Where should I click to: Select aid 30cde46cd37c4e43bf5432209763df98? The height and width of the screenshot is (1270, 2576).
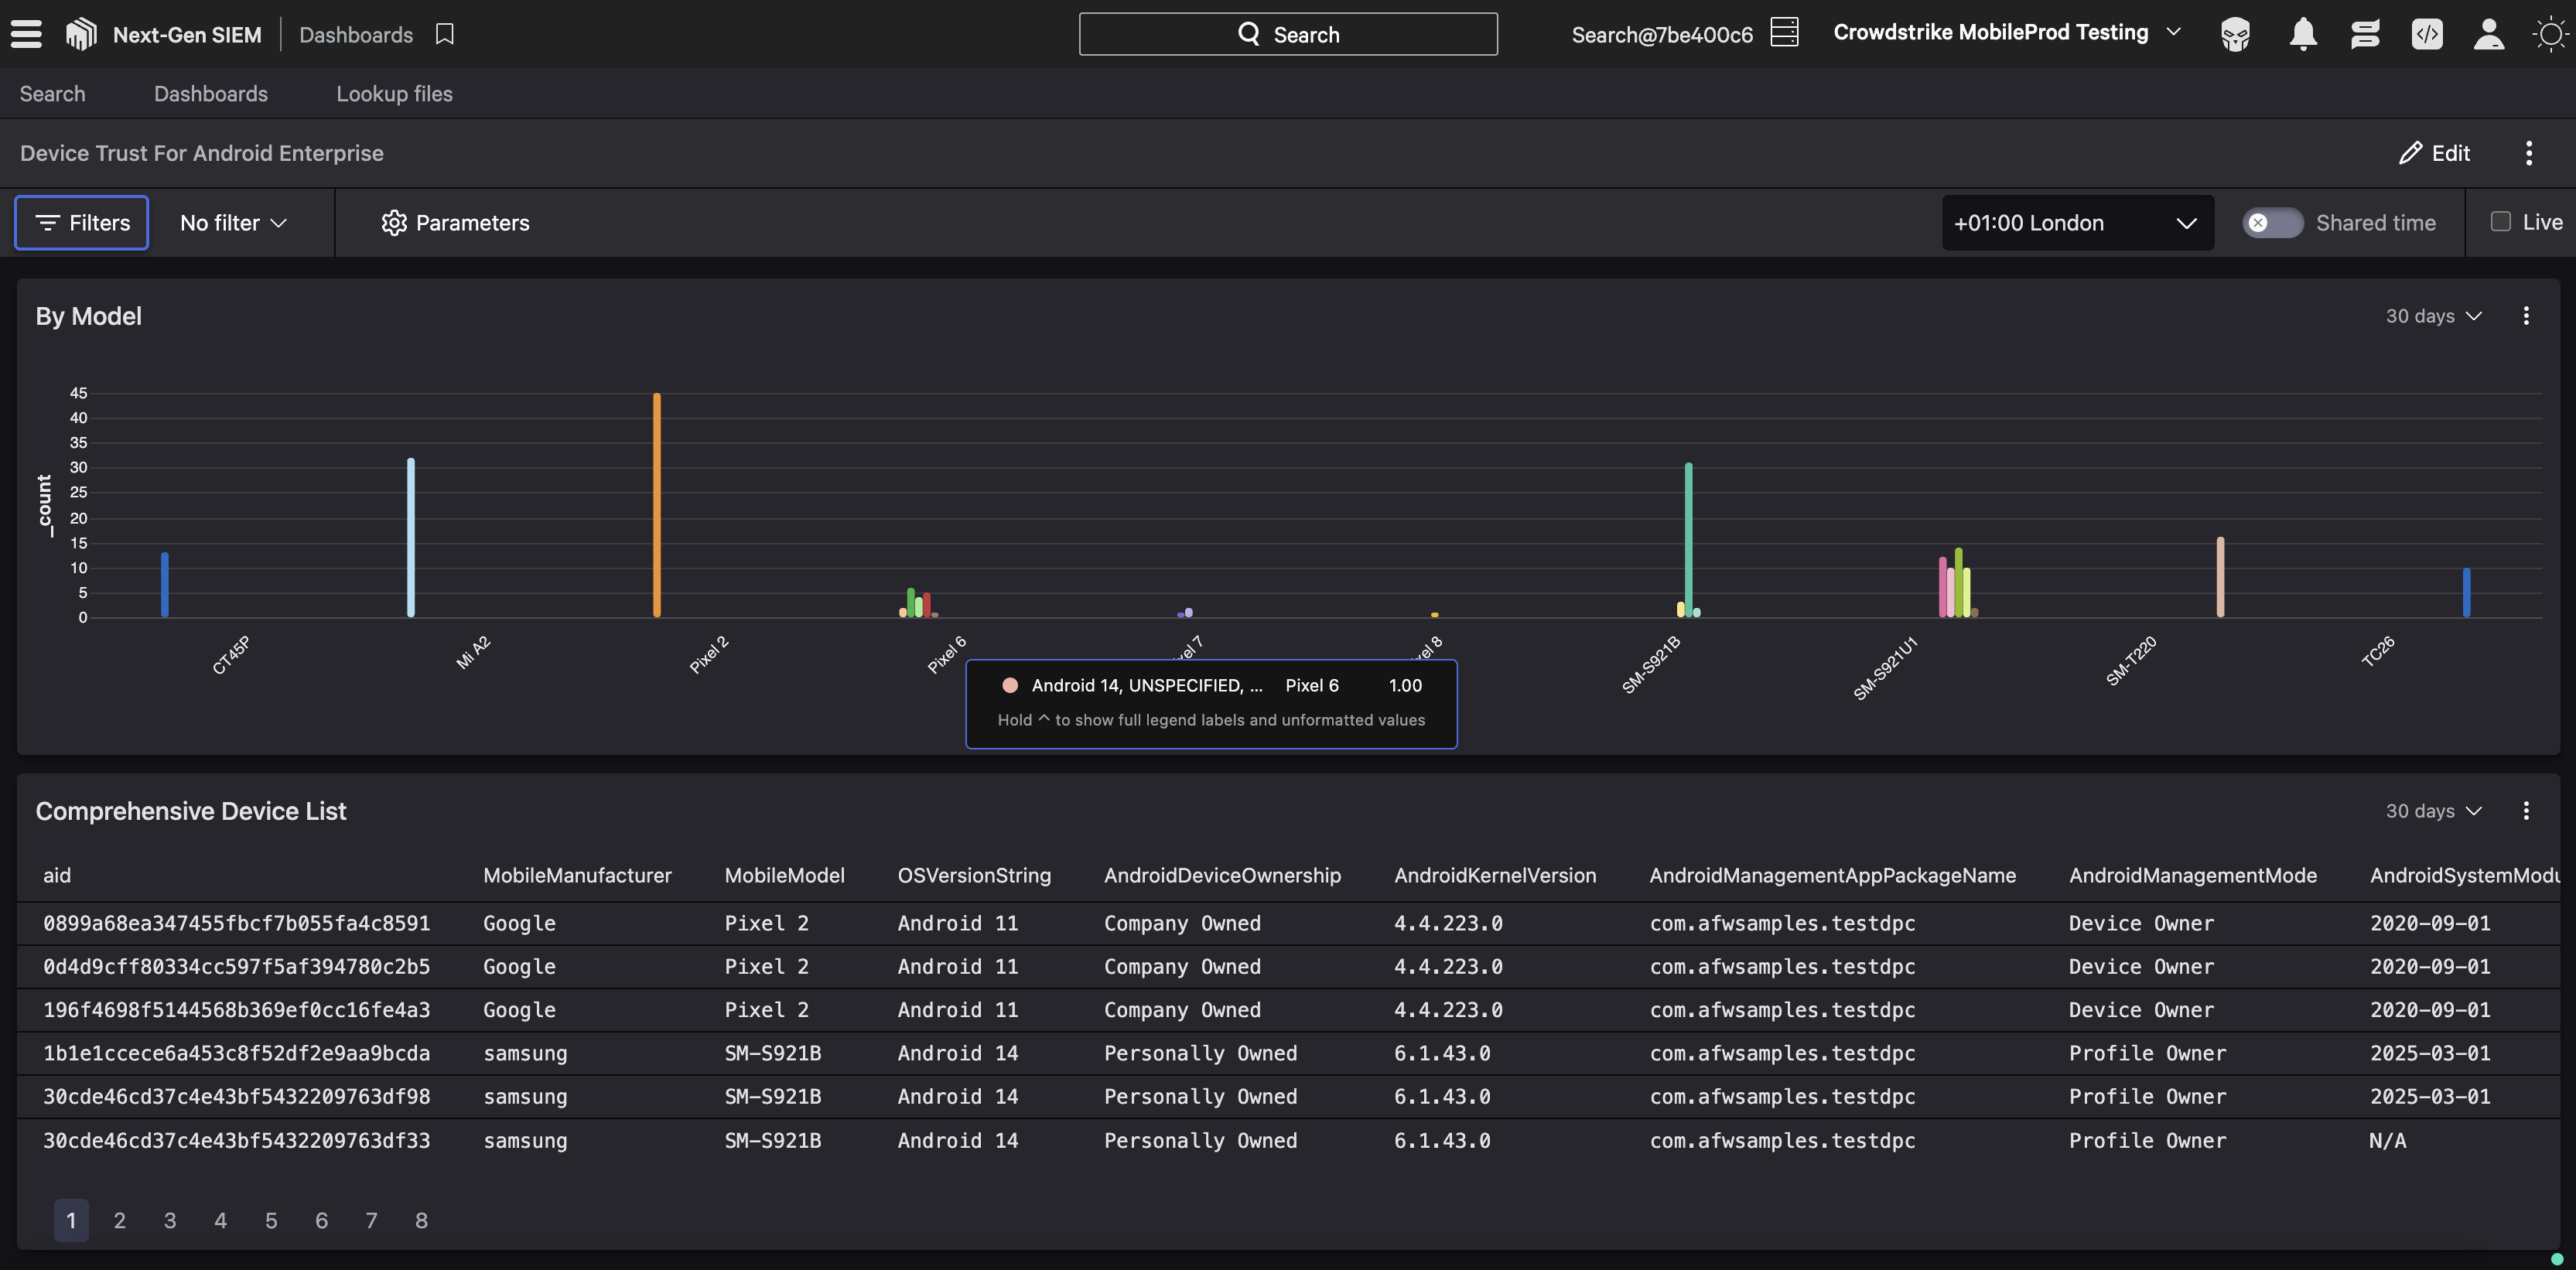(x=236, y=1096)
